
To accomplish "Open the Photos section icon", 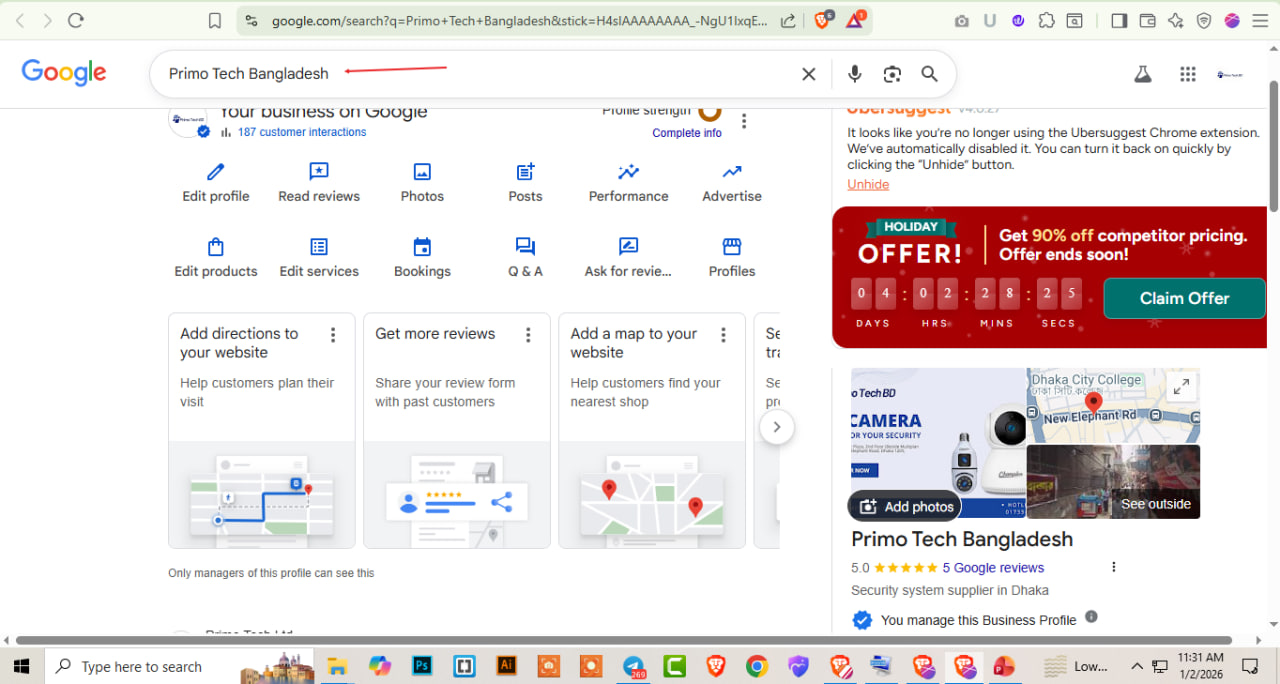I will (x=422, y=172).
